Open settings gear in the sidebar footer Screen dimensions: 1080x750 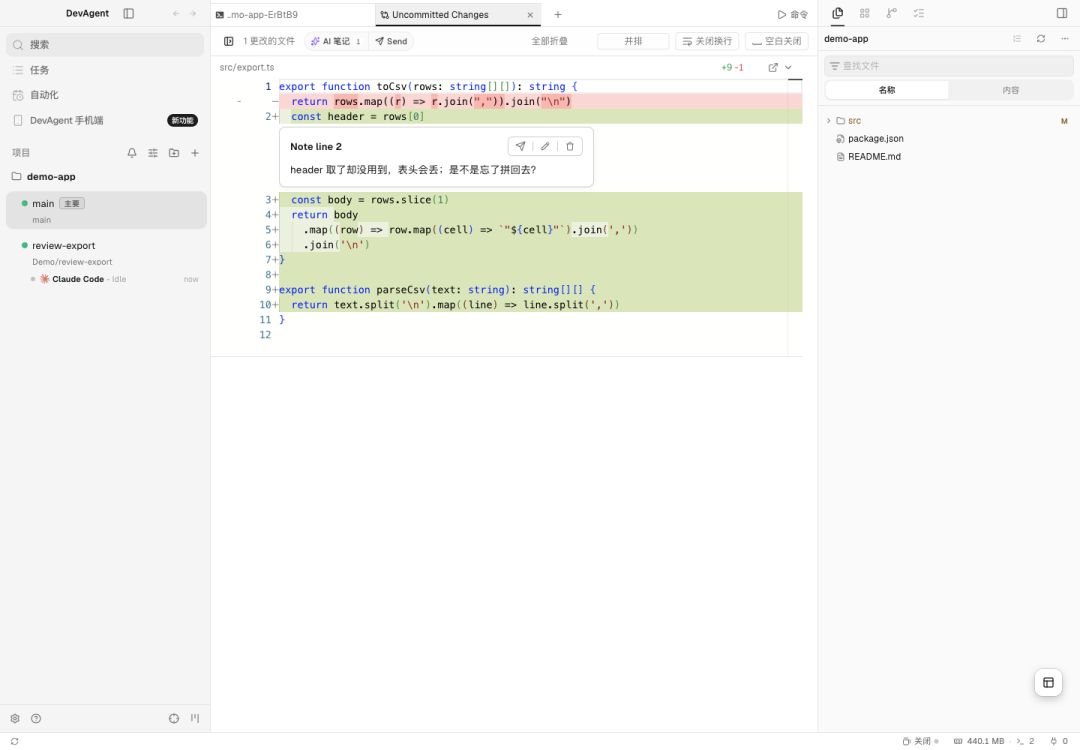pos(15,718)
